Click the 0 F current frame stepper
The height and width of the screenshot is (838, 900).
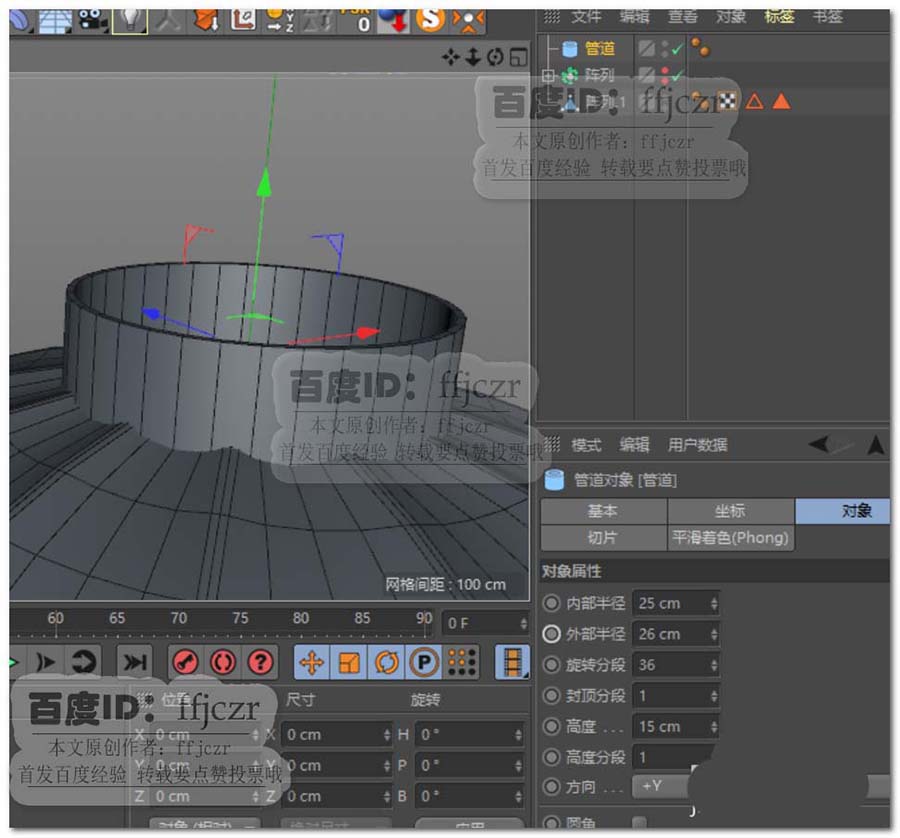(x=523, y=623)
